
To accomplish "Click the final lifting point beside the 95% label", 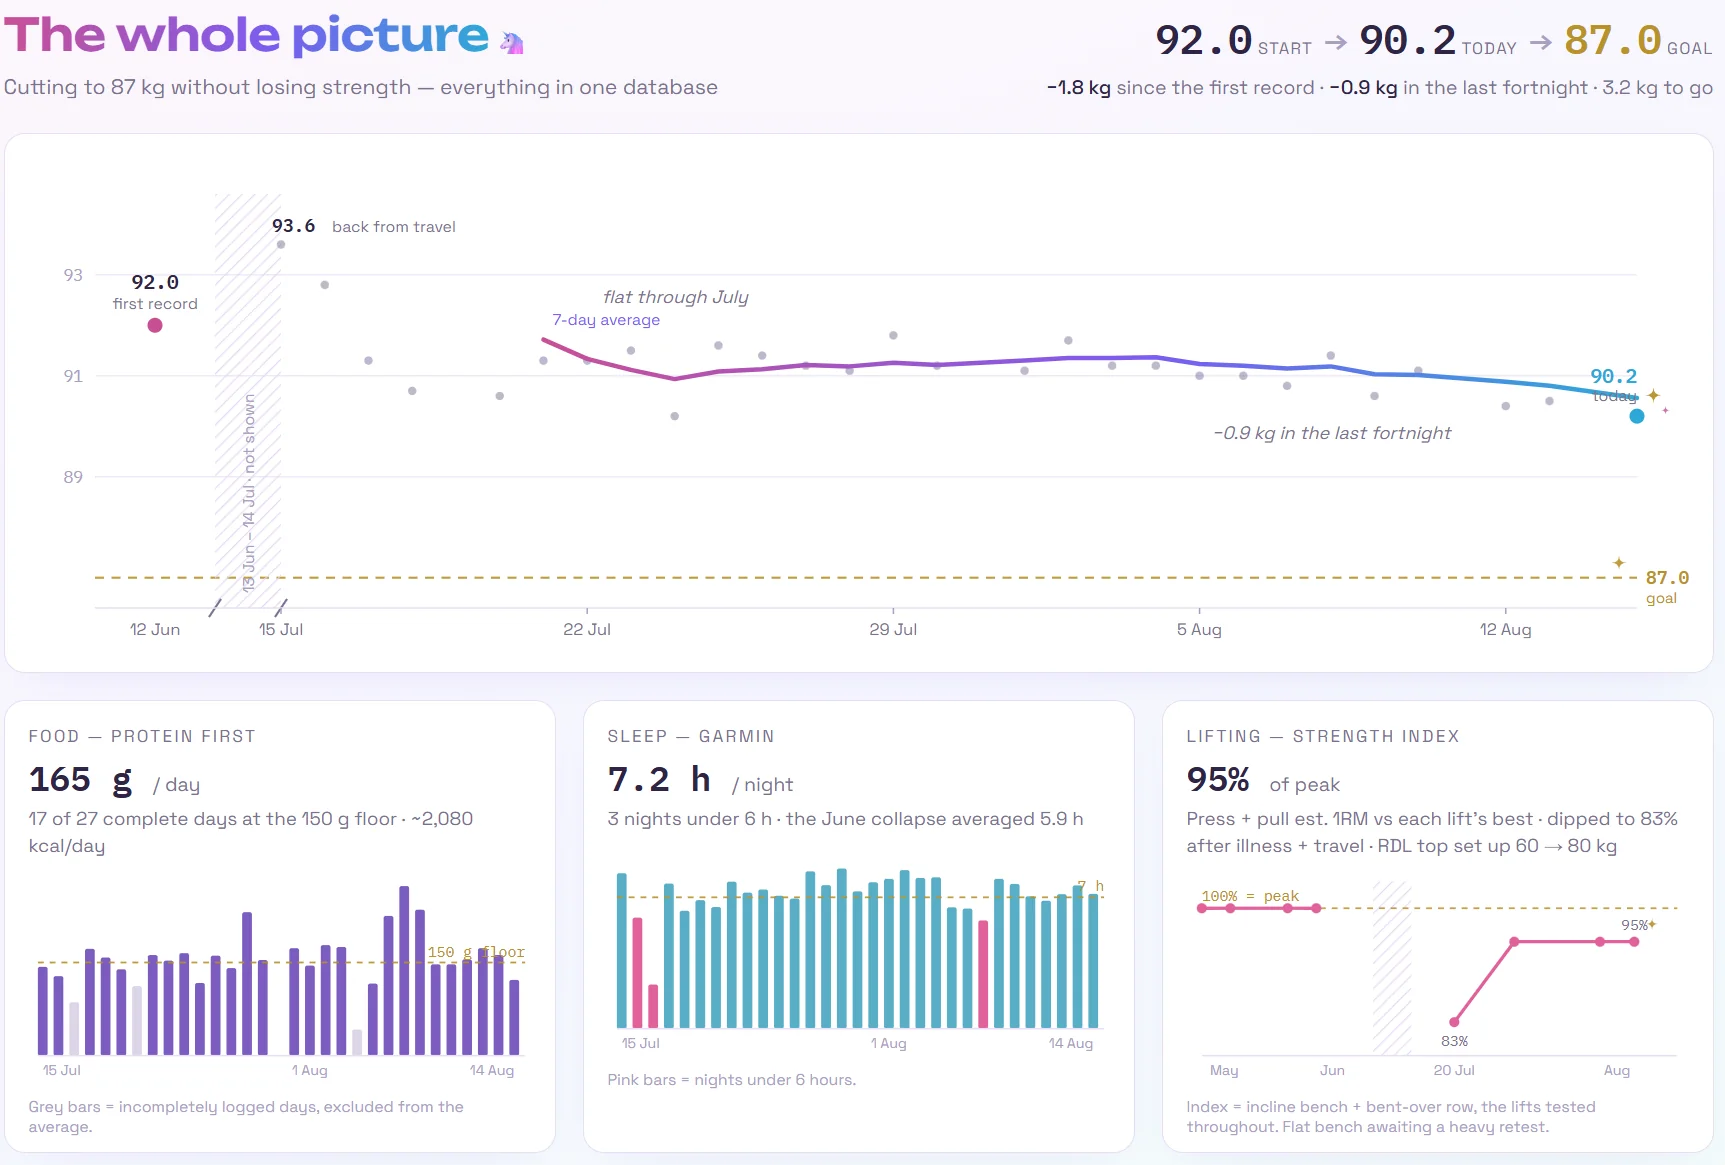I will pos(1634,942).
